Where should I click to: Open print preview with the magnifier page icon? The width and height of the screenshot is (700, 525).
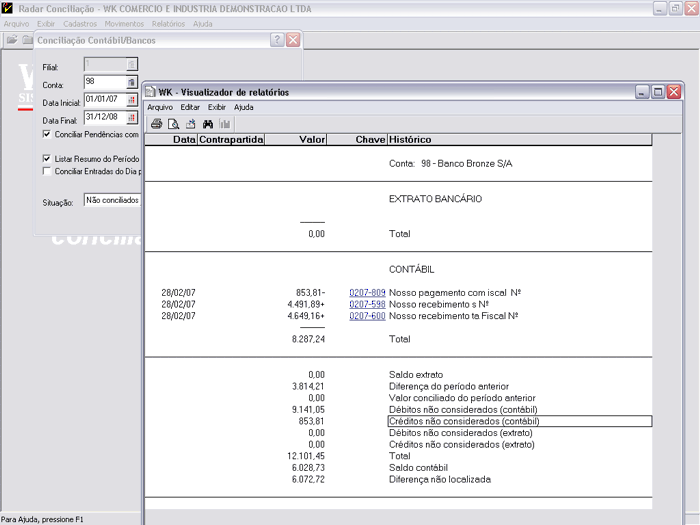tap(173, 124)
